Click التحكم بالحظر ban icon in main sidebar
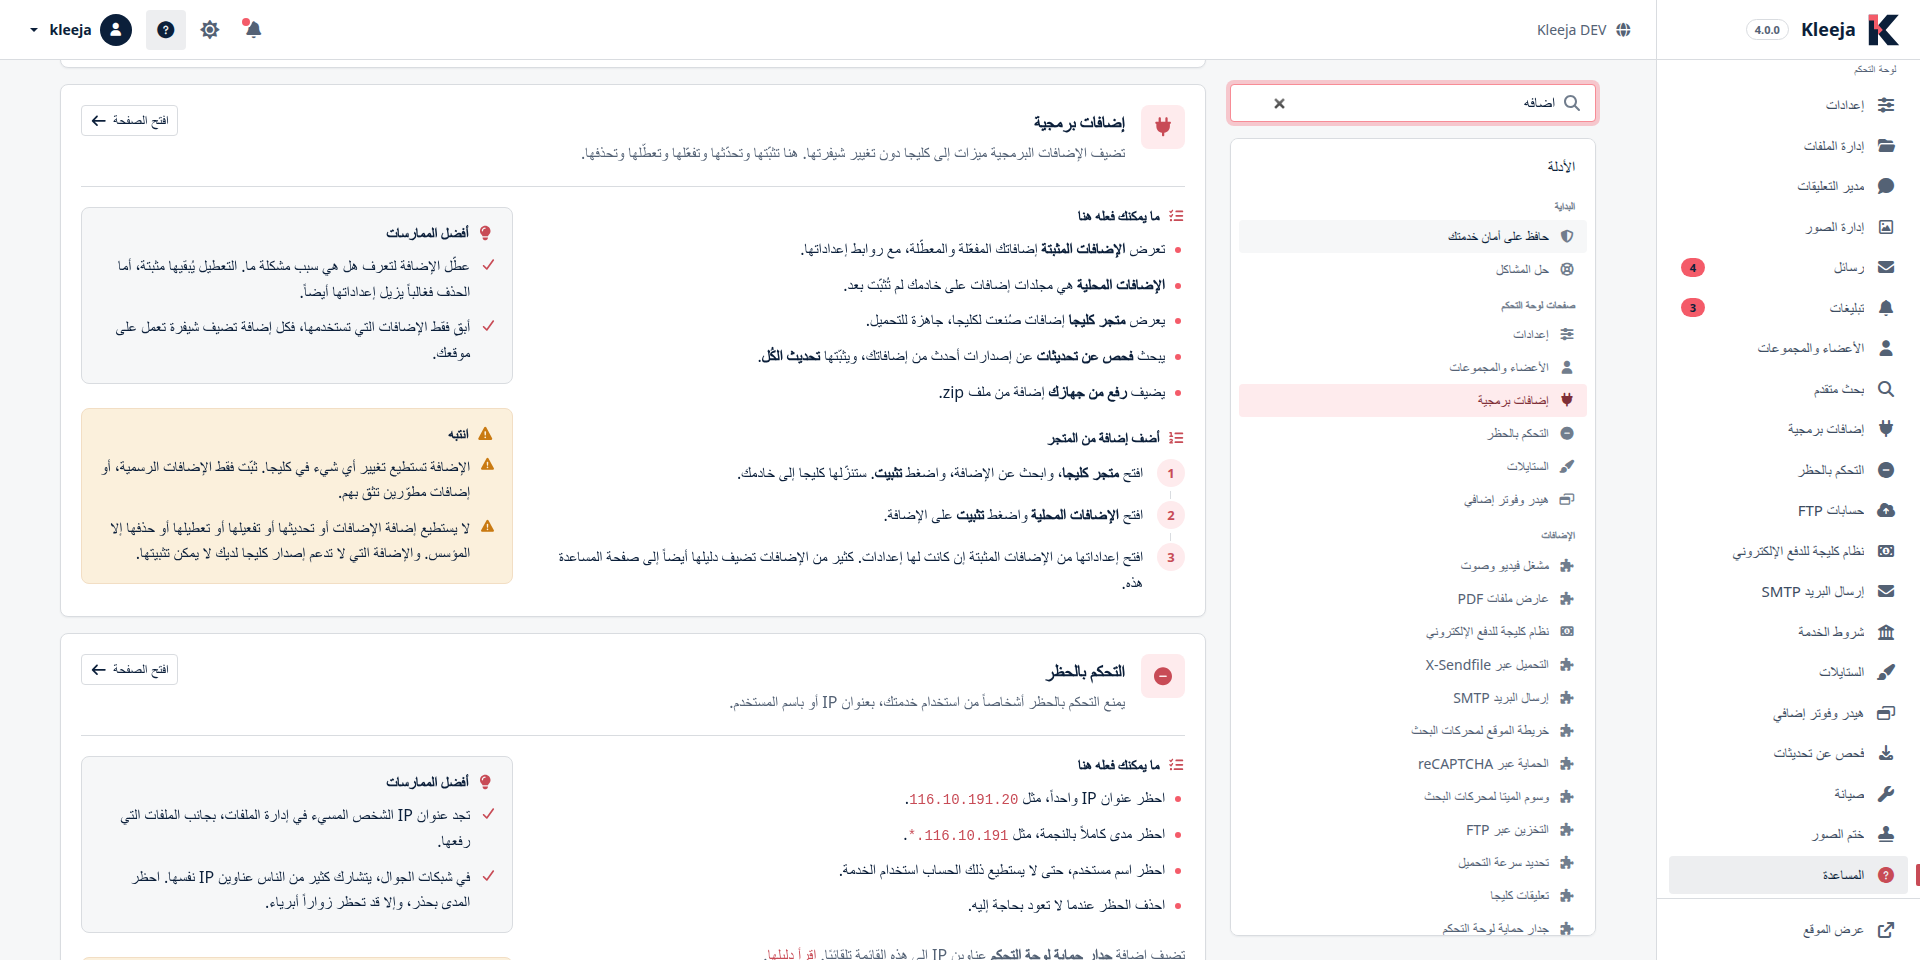Viewport: 1920px width, 960px height. pos(1886,470)
